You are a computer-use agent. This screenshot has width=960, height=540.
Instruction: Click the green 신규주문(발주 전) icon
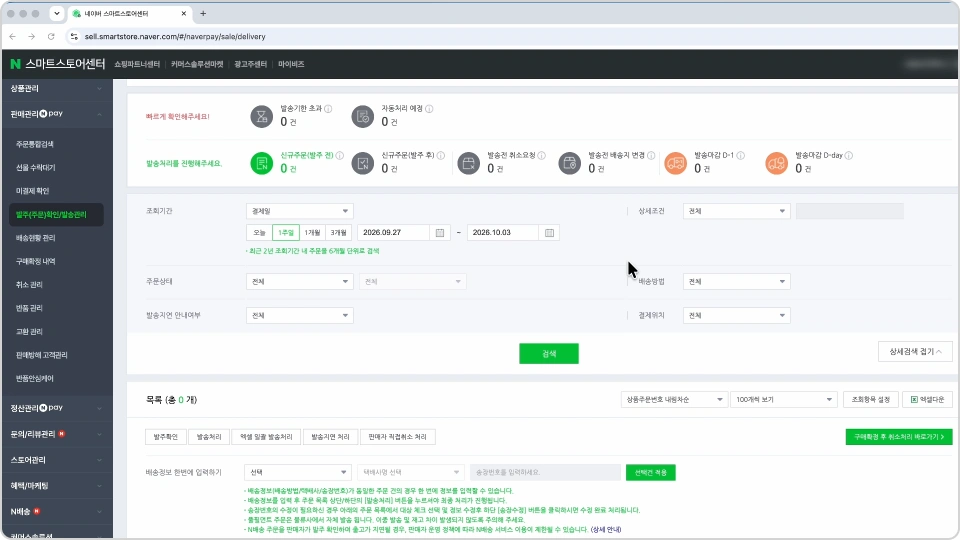(x=261, y=163)
